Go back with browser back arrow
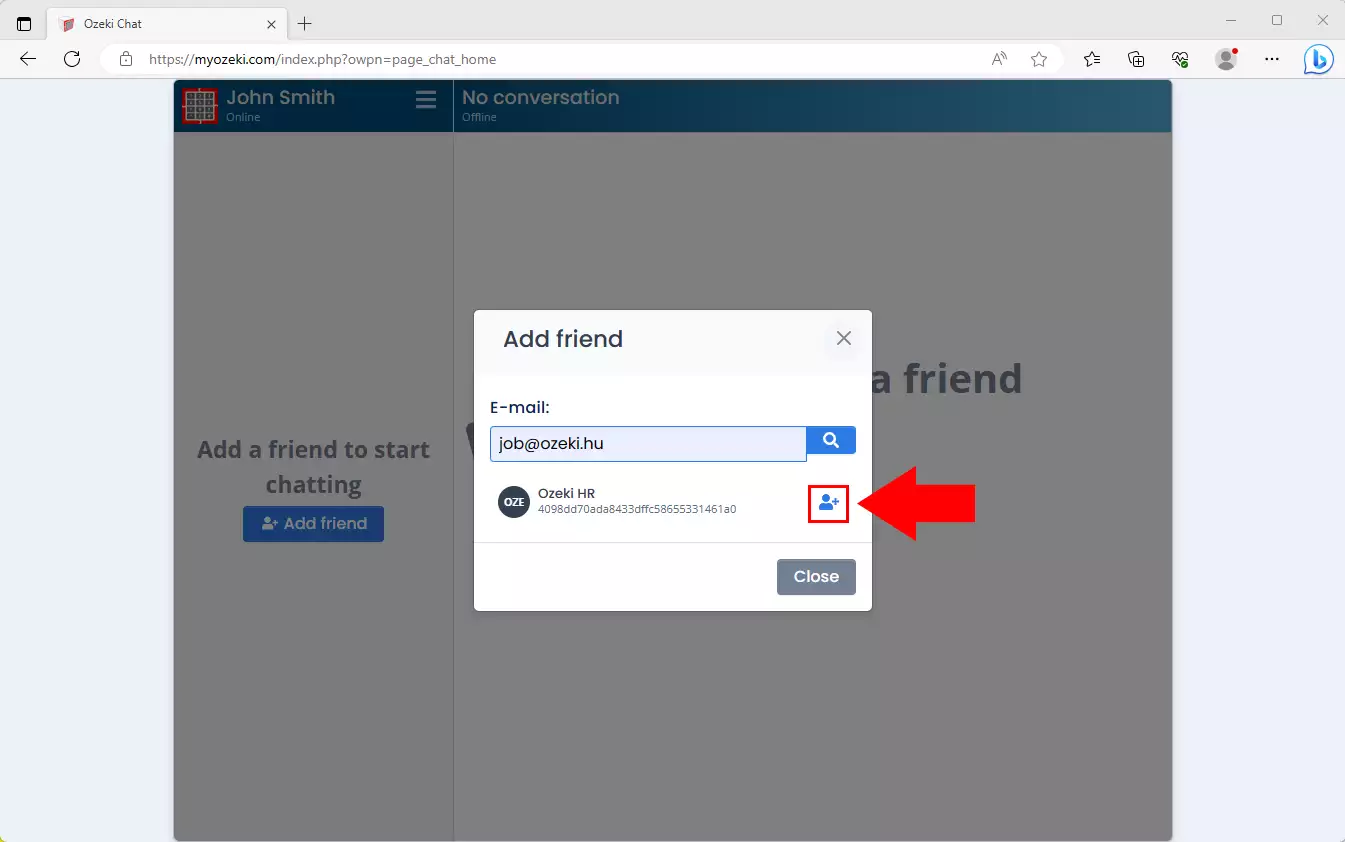Screen dimensions: 1345x842 coord(28,59)
